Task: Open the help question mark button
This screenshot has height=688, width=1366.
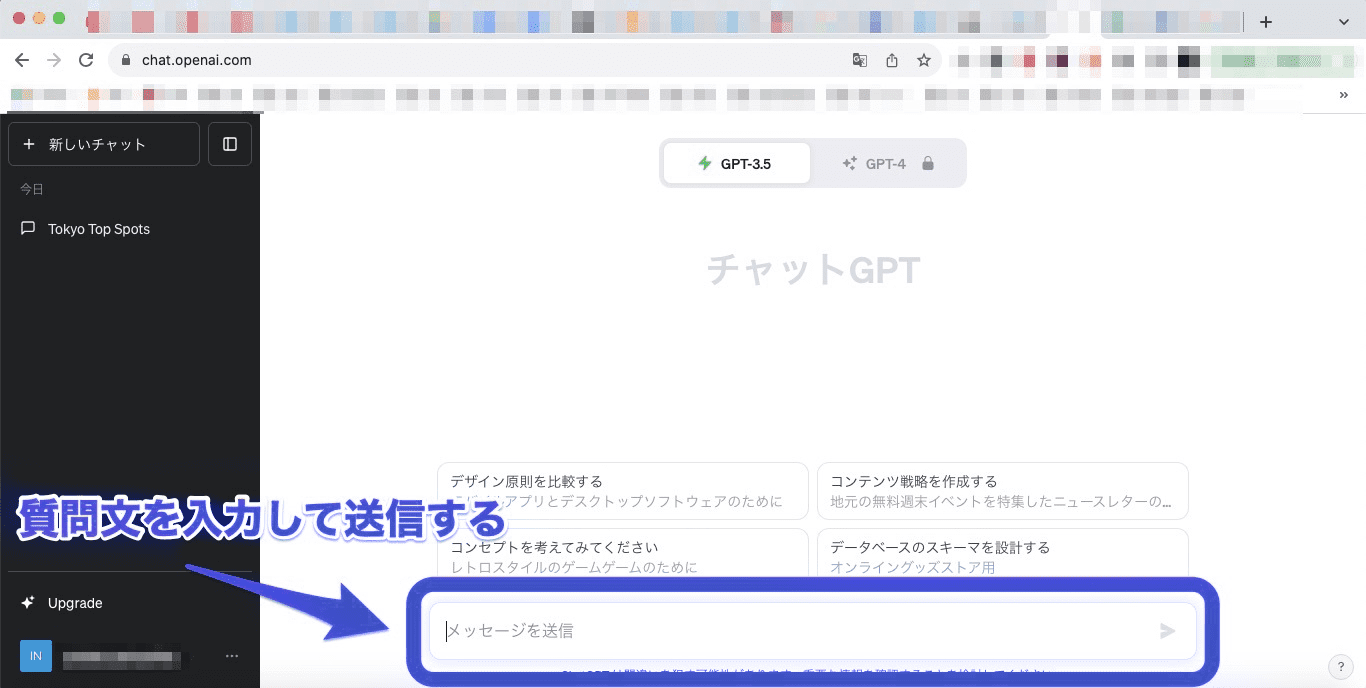Action: click(x=1340, y=666)
